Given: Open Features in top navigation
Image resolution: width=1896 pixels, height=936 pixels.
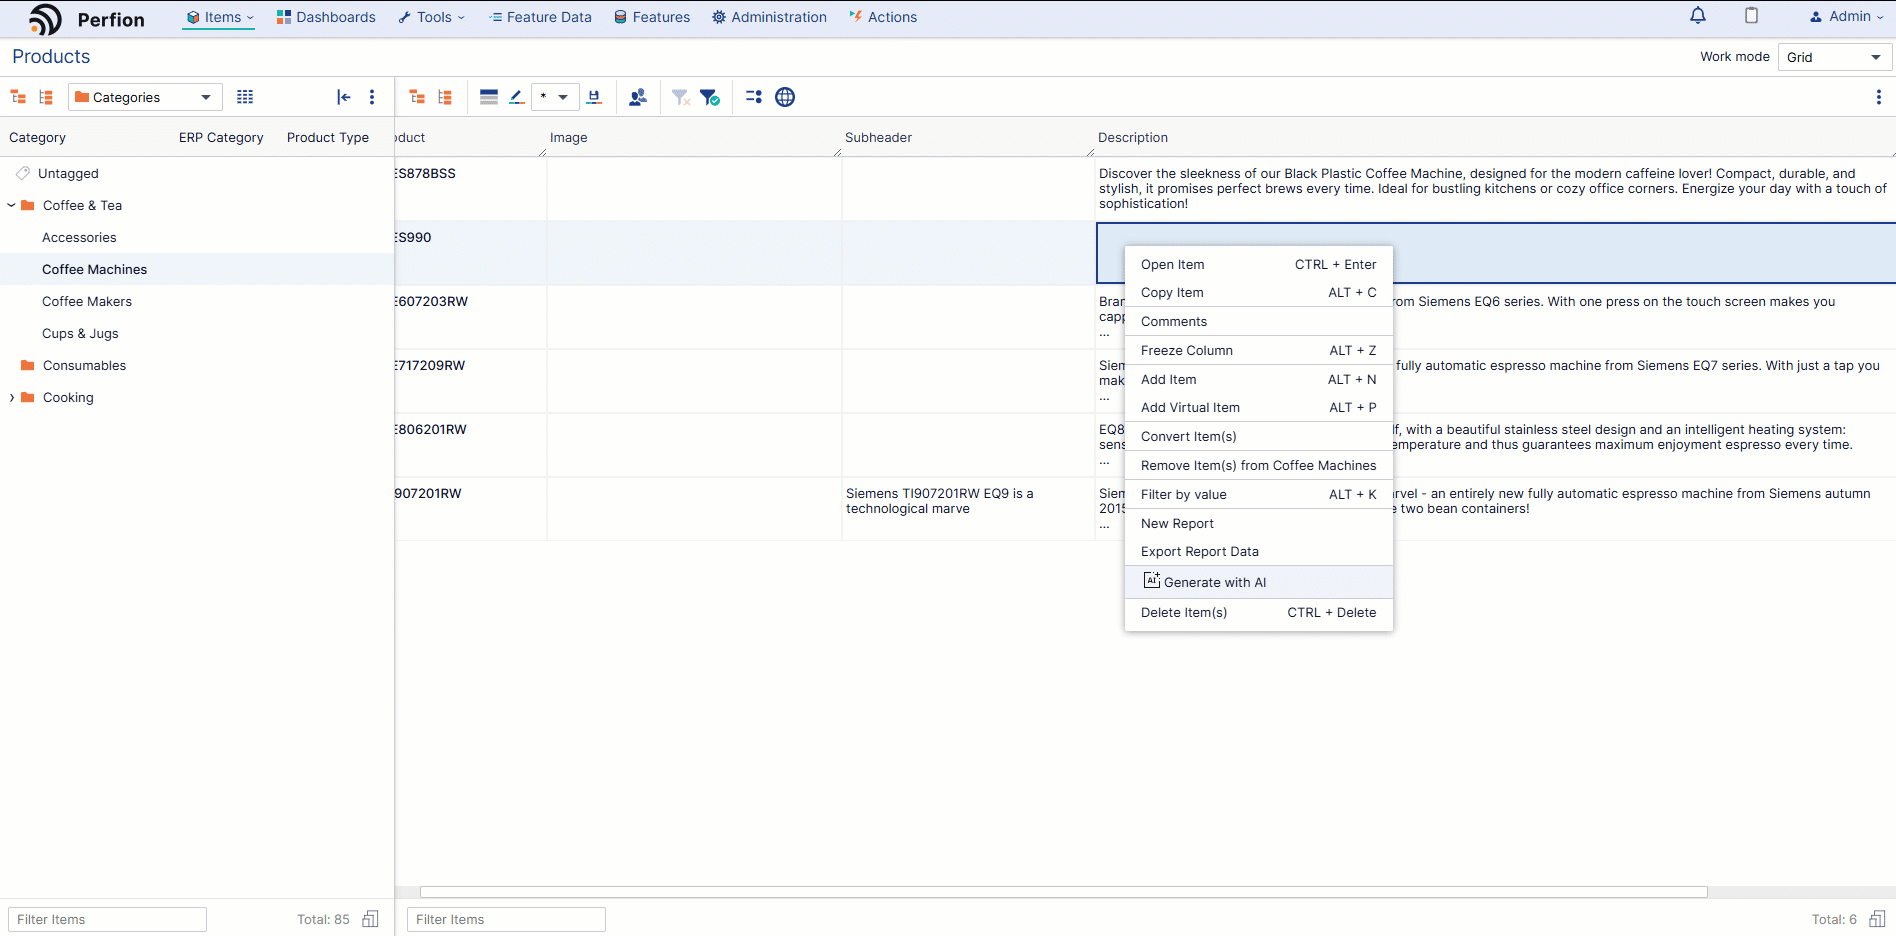Looking at the screenshot, I should click(x=652, y=17).
